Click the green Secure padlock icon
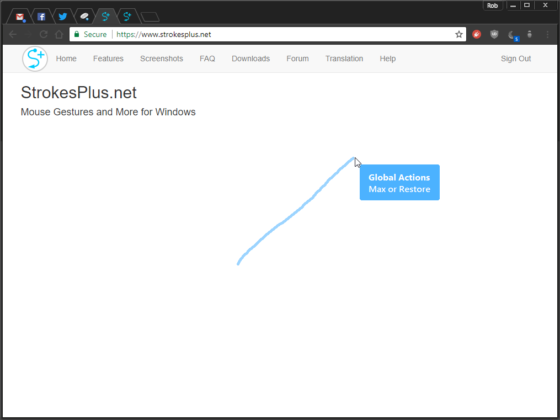 pyautogui.click(x=76, y=34)
